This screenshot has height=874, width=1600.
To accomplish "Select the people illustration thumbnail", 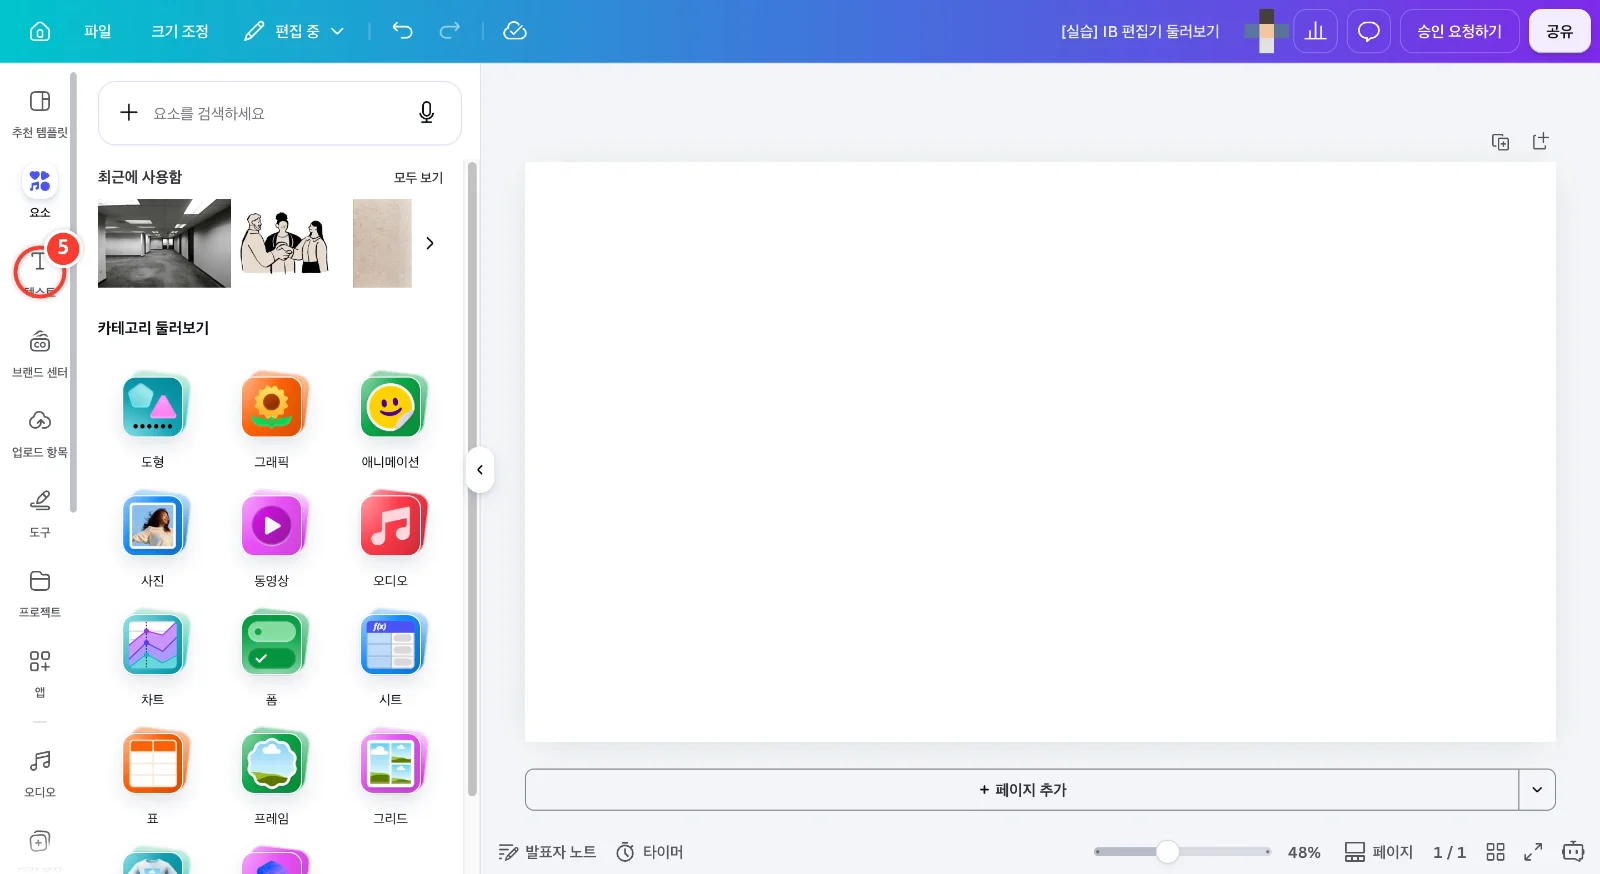I will pyautogui.click(x=285, y=243).
